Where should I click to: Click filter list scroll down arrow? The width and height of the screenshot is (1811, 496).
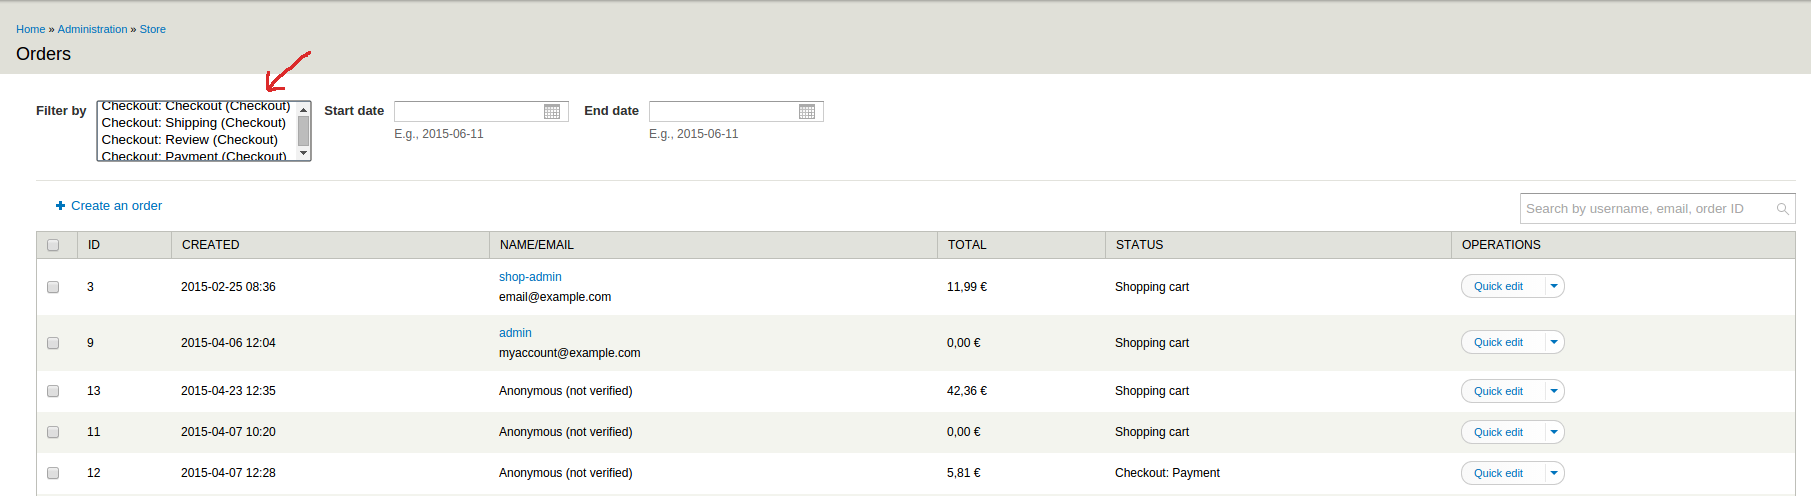[304, 153]
